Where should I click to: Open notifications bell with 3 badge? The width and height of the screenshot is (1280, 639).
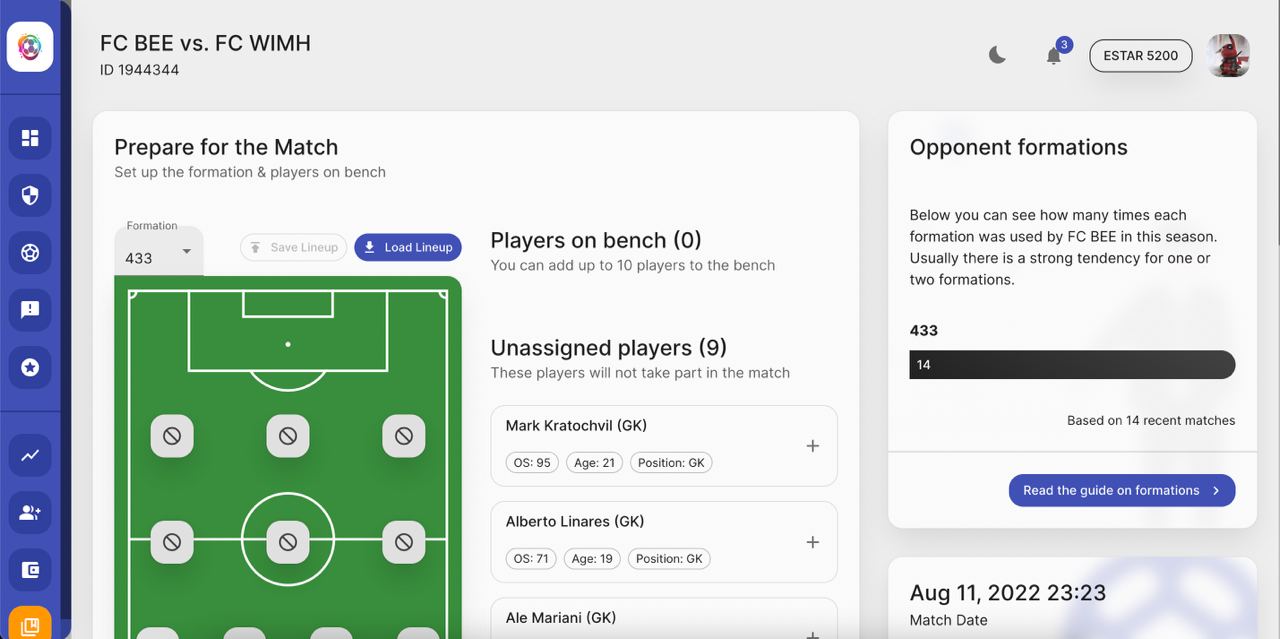coord(1054,56)
